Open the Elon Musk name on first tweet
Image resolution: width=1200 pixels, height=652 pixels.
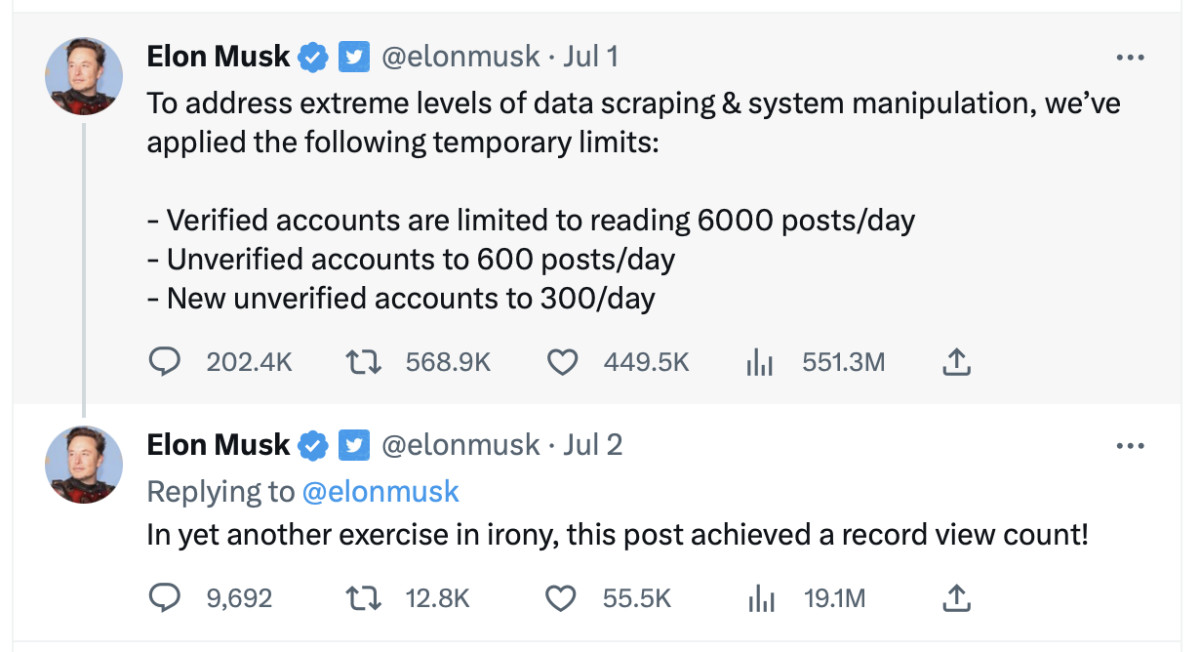click(218, 57)
